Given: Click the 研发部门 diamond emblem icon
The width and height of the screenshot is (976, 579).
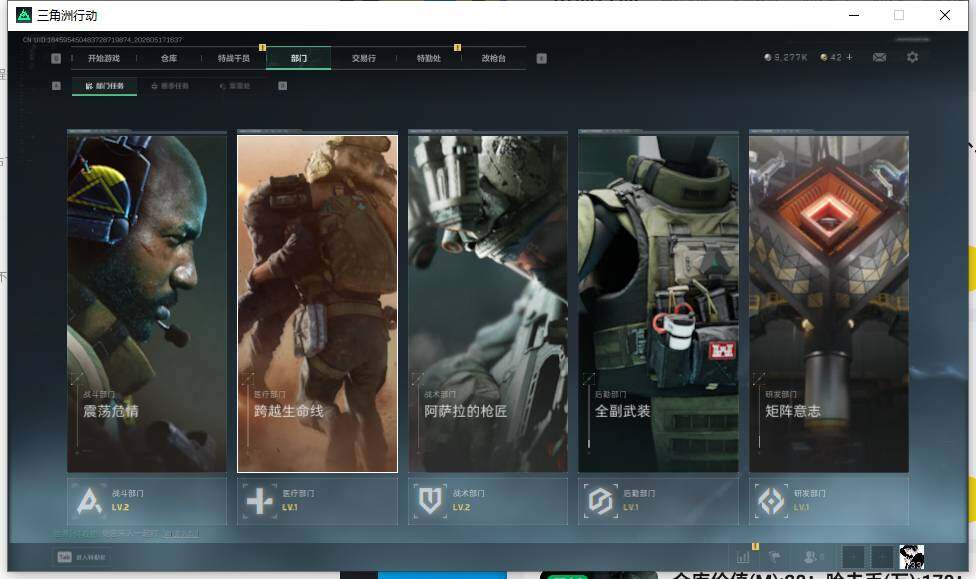Looking at the screenshot, I should 771,501.
